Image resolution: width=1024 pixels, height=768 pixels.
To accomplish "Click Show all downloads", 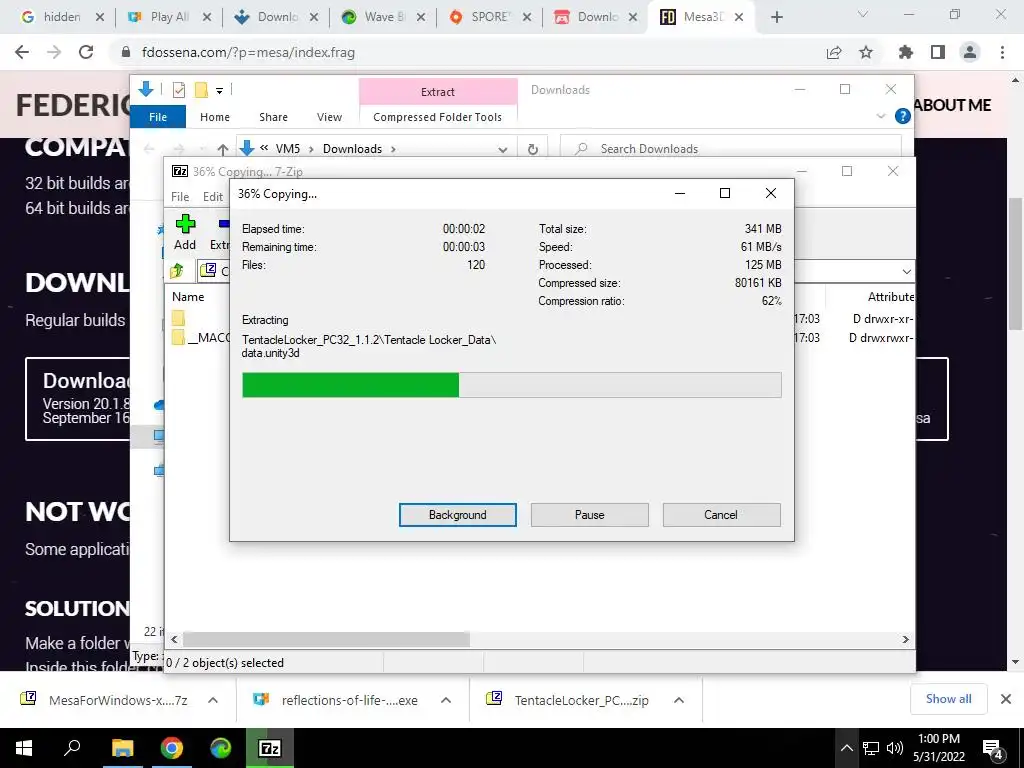I will [948, 699].
